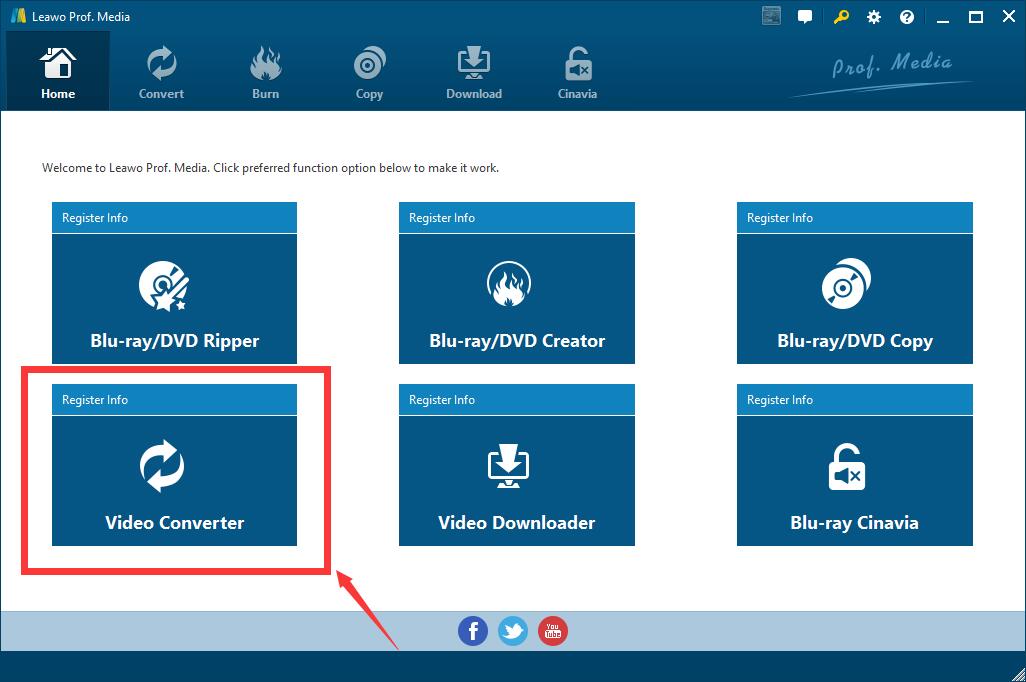The image size is (1026, 682).
Task: Open the Copy module tab
Action: point(369,73)
